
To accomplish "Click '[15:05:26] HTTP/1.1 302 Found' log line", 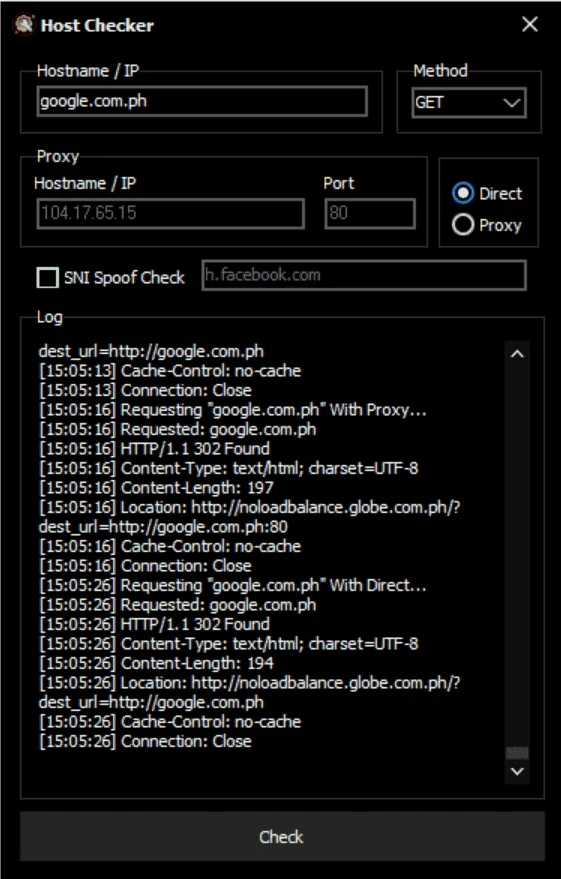I will (154, 624).
